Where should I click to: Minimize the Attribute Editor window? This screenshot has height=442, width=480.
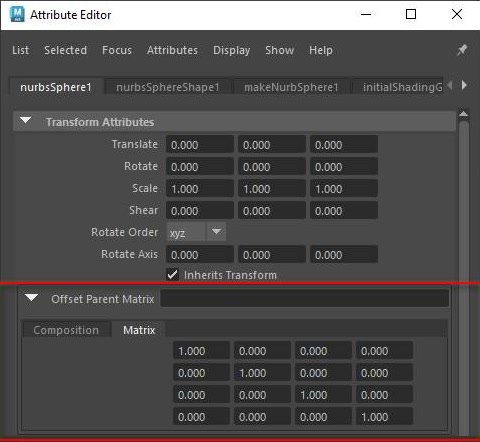tap(366, 14)
